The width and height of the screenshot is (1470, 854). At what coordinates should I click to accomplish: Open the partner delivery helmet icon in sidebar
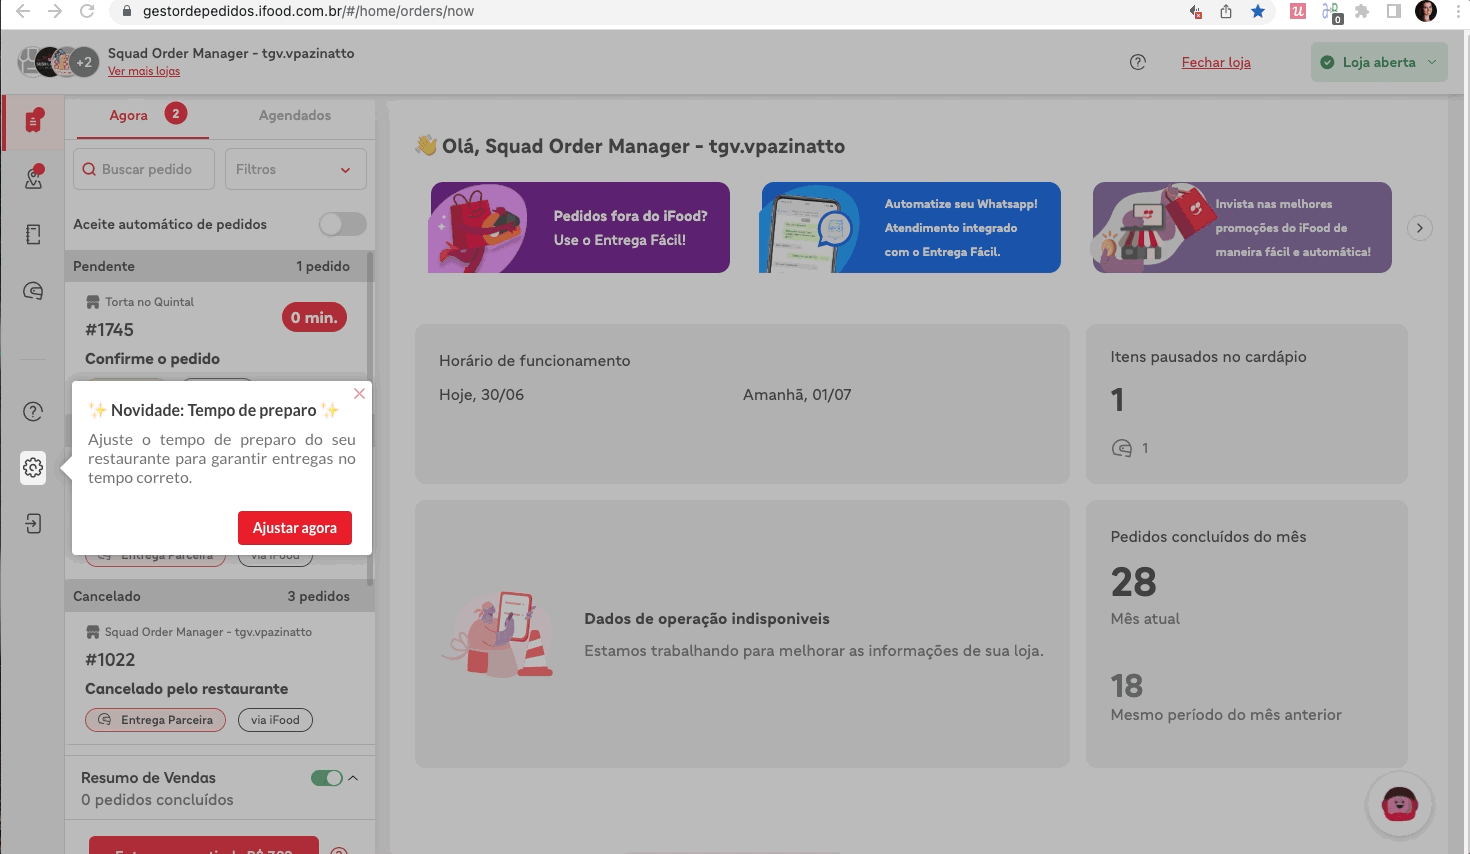pyautogui.click(x=33, y=291)
